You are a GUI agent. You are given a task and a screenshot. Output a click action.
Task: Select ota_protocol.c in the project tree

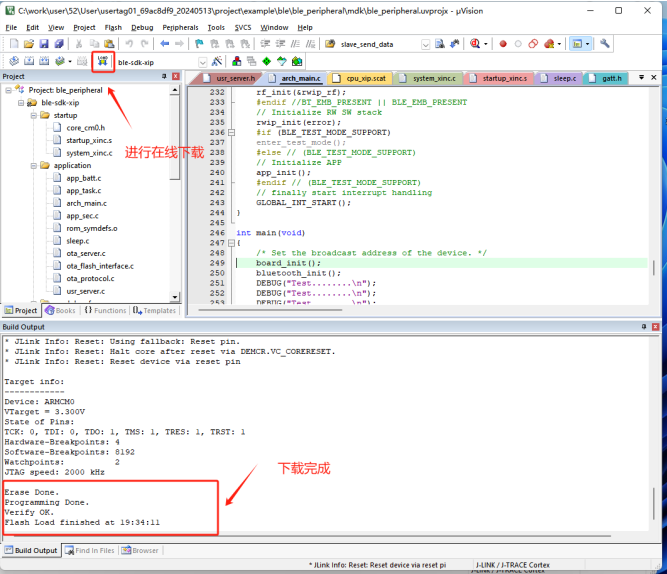coord(90,279)
